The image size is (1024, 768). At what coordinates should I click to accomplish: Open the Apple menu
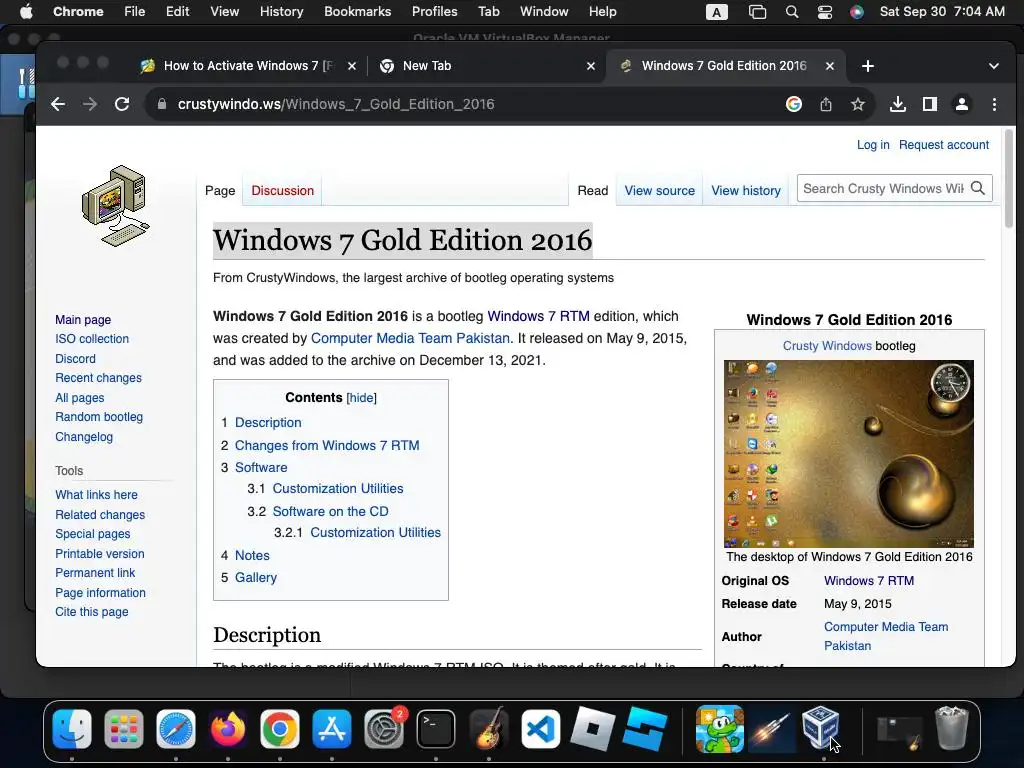coord(26,12)
